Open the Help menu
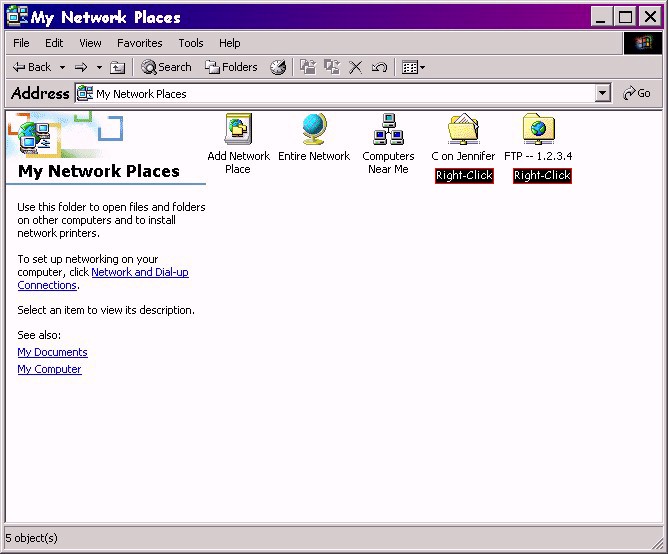 [x=230, y=43]
